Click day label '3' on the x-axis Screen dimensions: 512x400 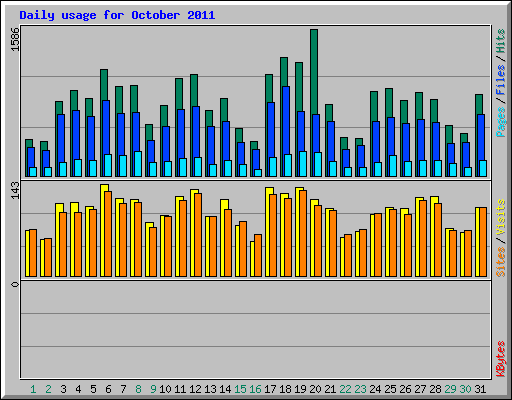coord(63,389)
